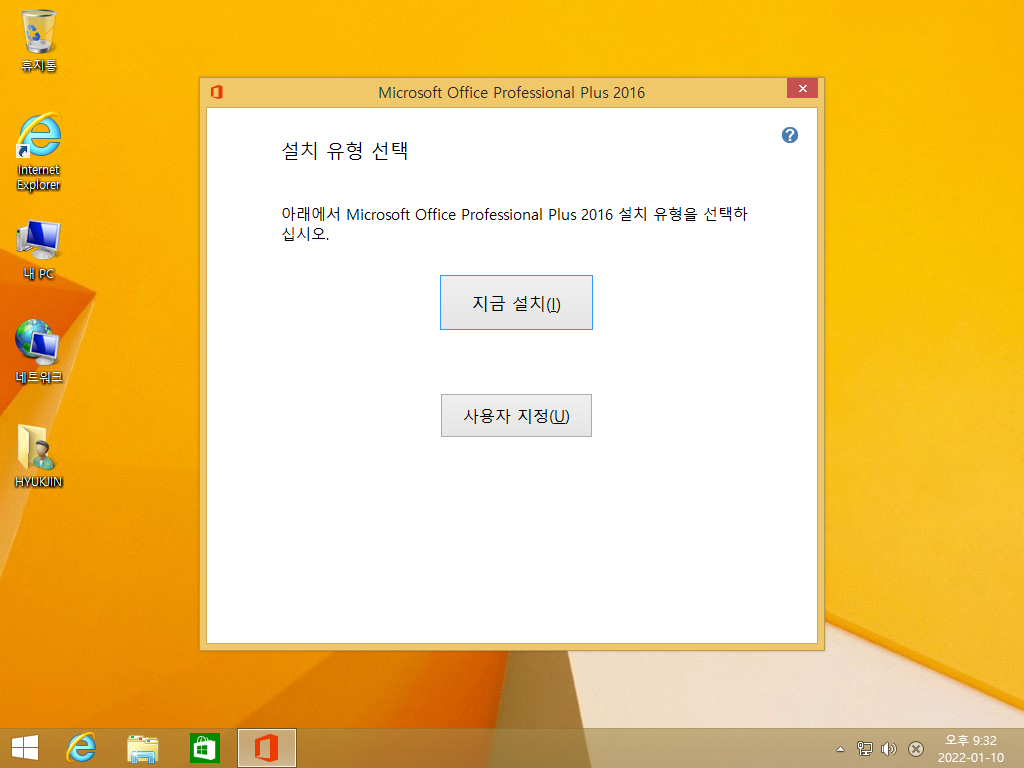1024x768 pixels.
Task: Open the 휴지통 recycle bin icon
Action: click(x=39, y=40)
